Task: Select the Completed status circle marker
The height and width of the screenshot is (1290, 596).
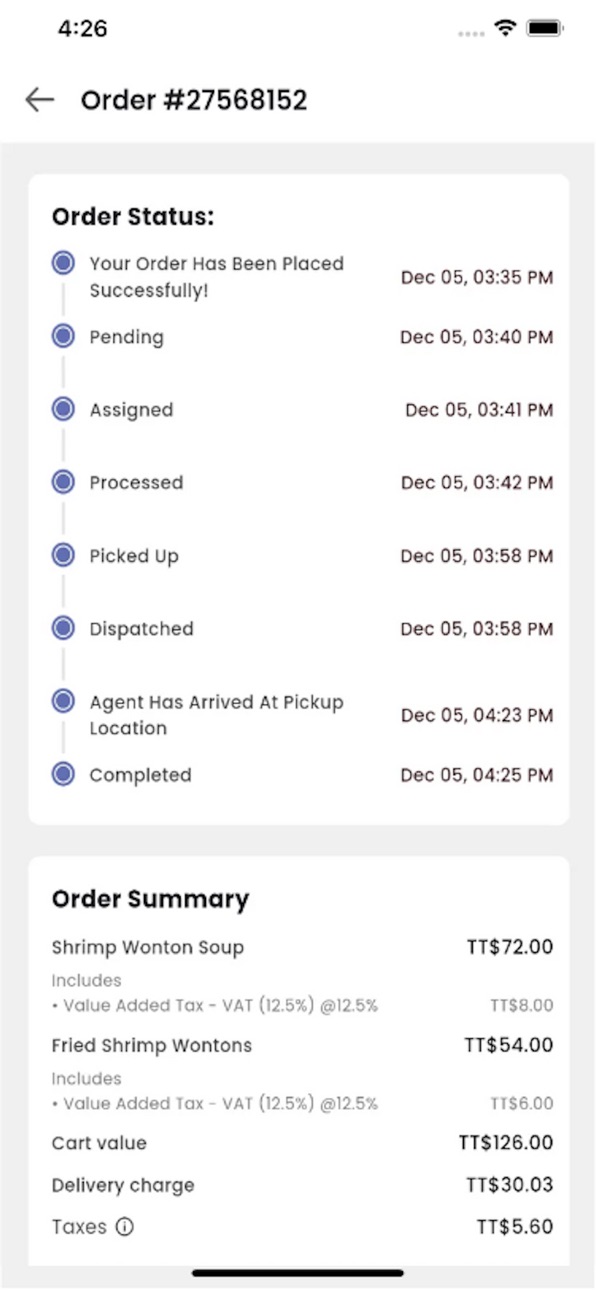Action: (63, 774)
